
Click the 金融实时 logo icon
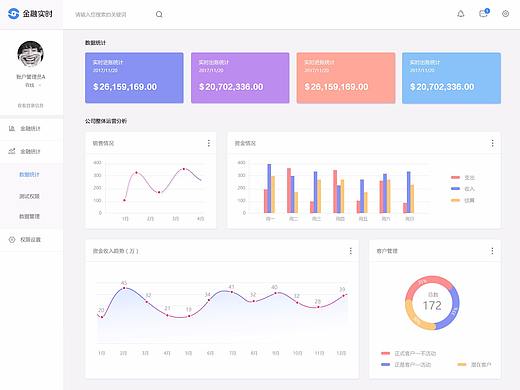coord(13,14)
